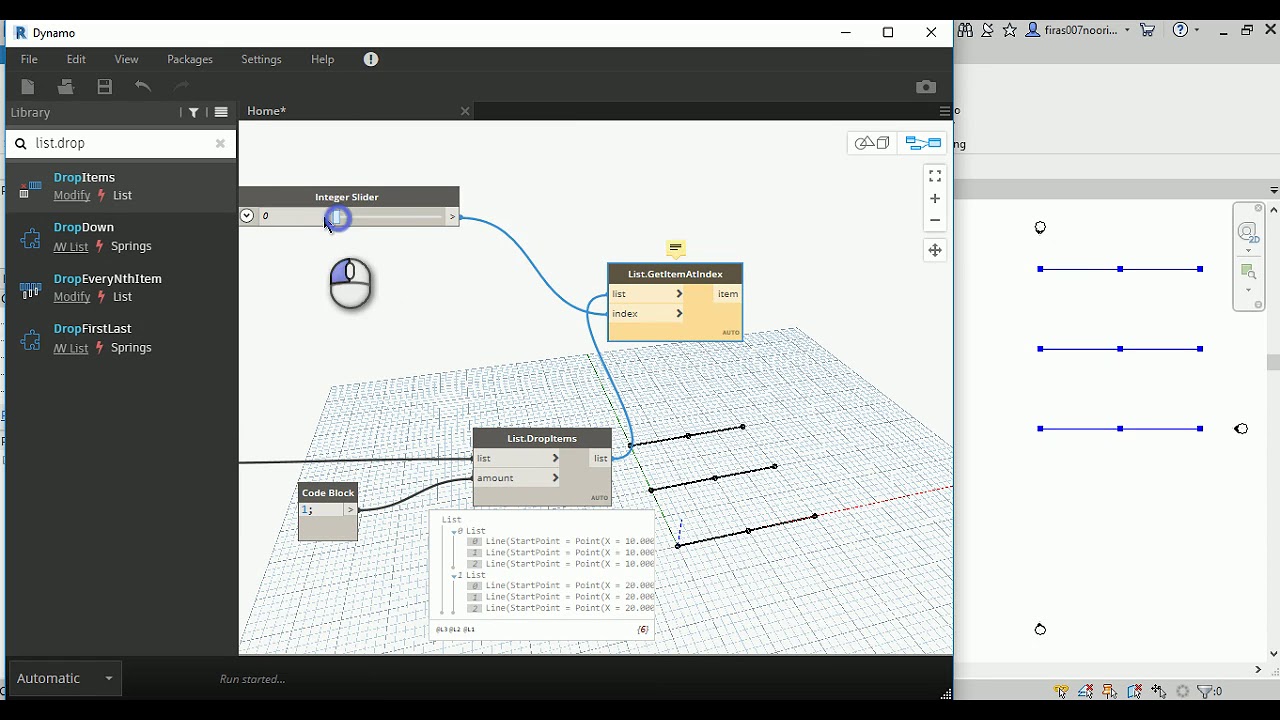This screenshot has width=1280, height=720.
Task: Export workspace as image via camera icon
Action: point(926,87)
